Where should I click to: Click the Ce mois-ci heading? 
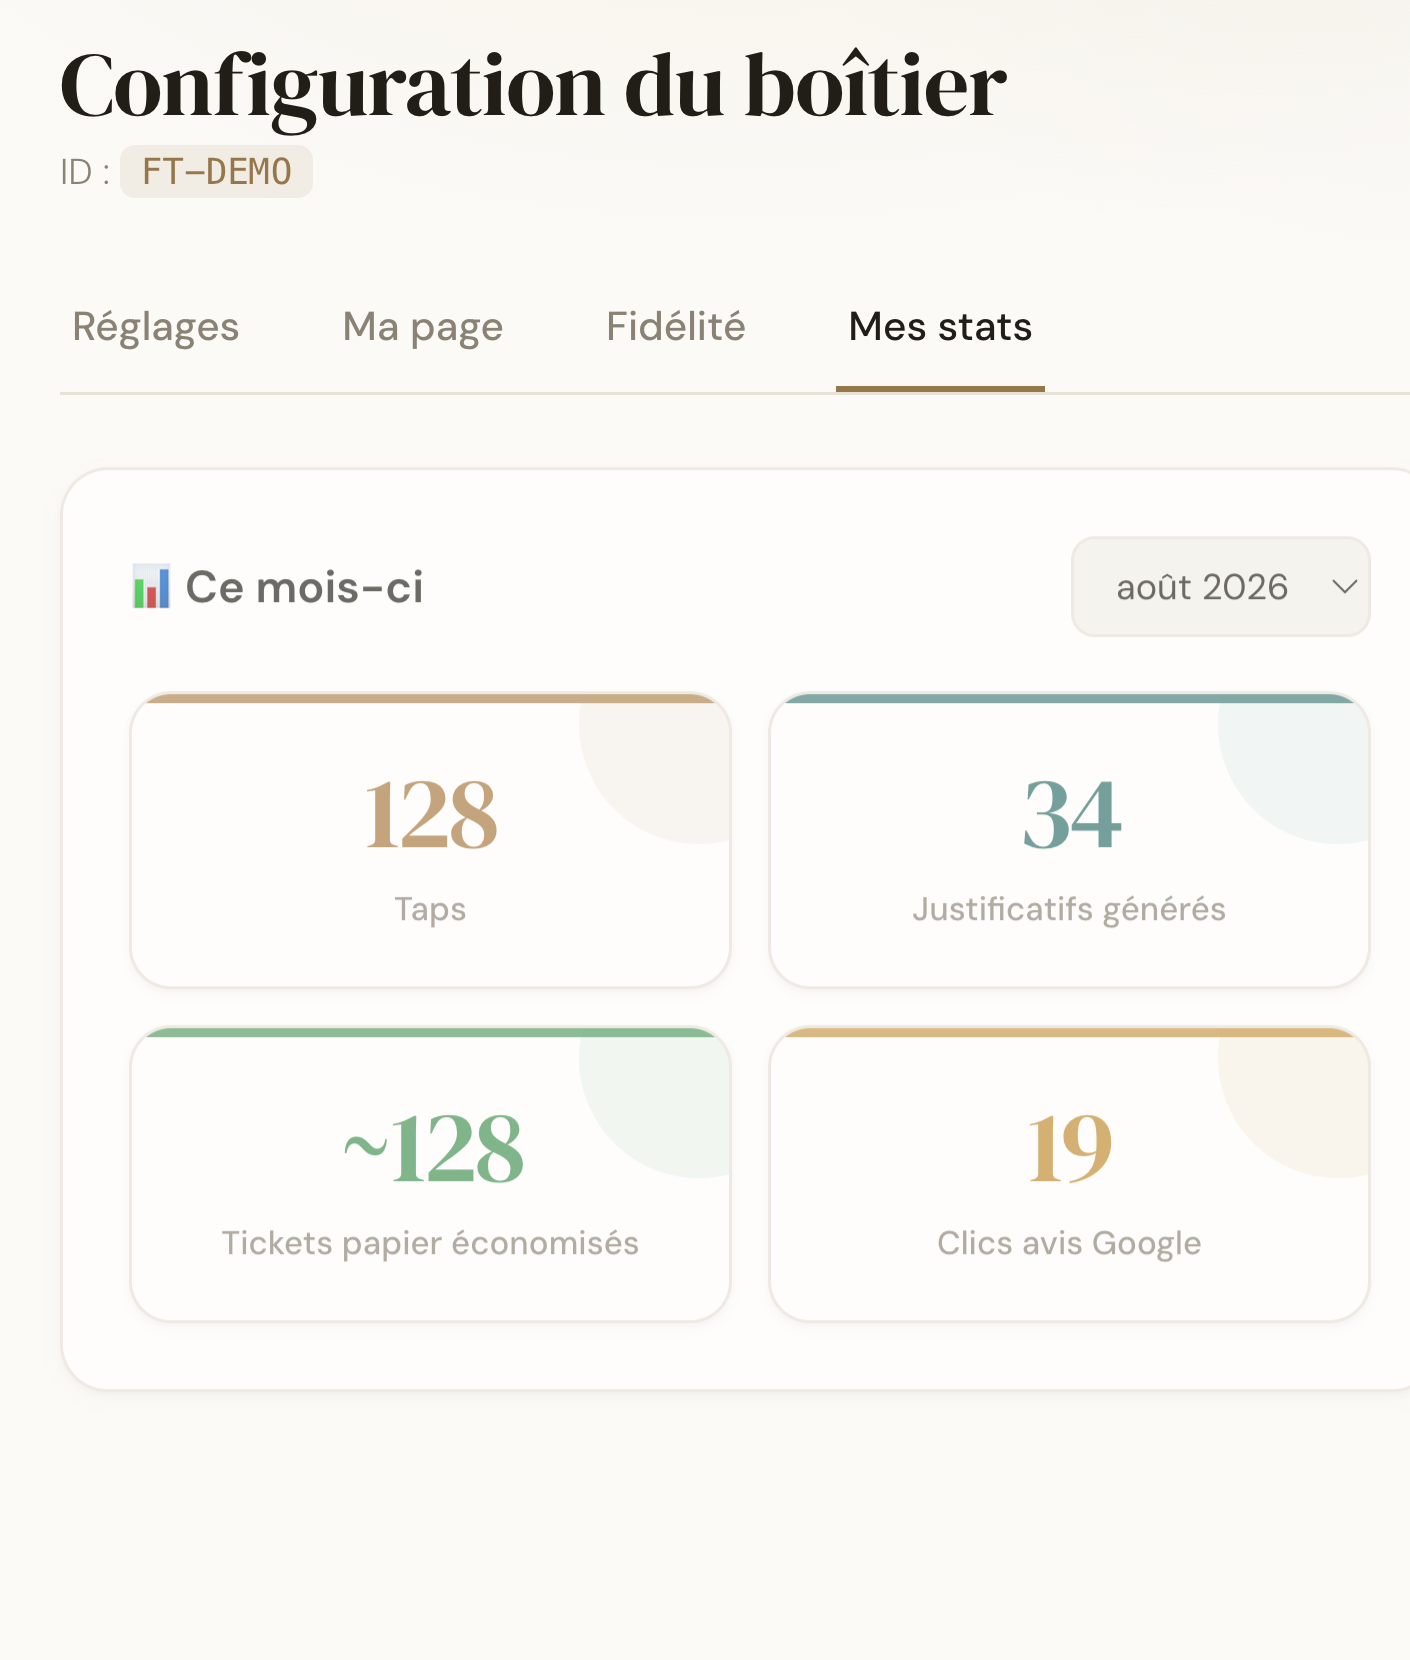point(304,587)
